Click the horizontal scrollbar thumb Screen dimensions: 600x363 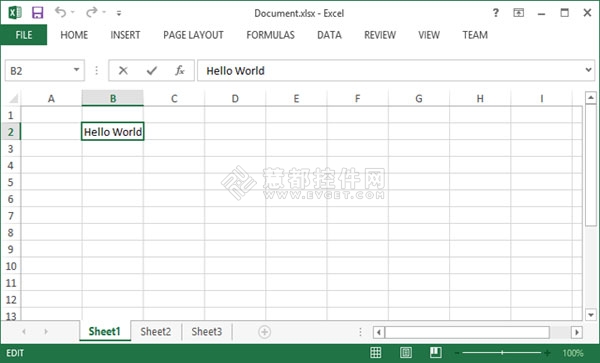pyautogui.click(x=467, y=332)
